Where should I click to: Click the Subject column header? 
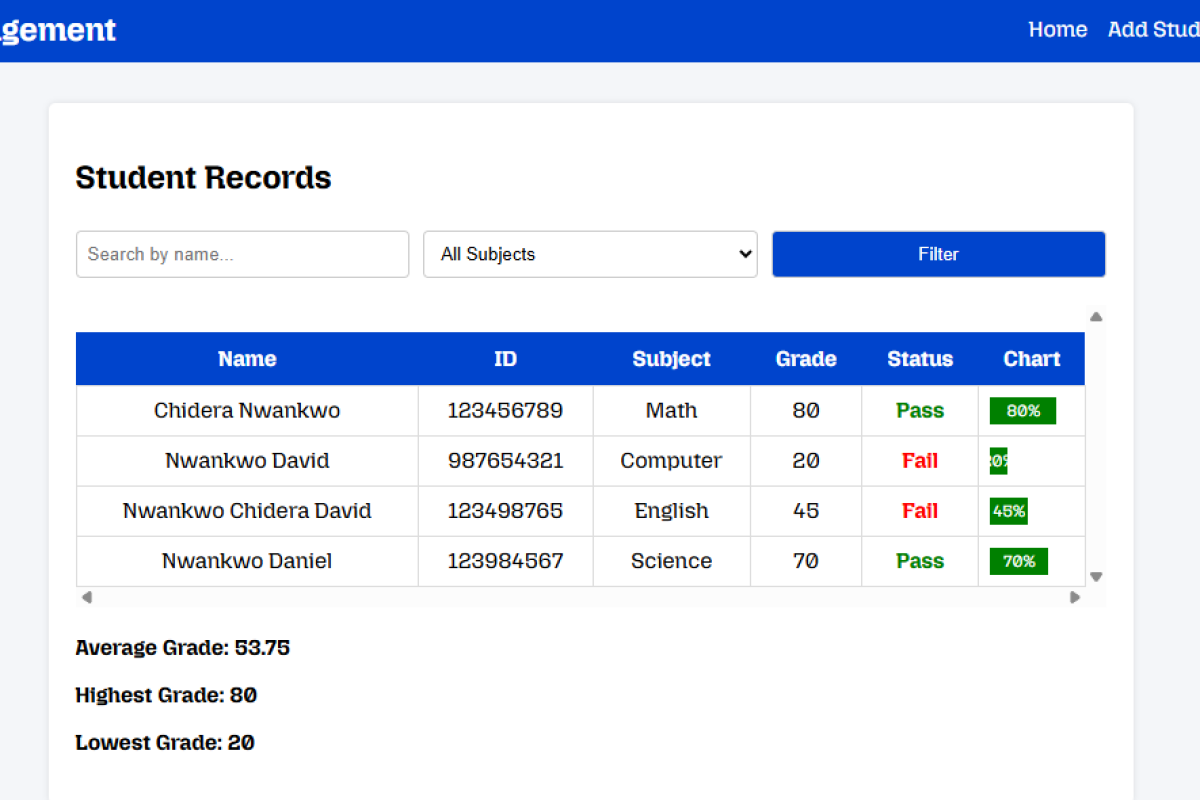point(671,358)
